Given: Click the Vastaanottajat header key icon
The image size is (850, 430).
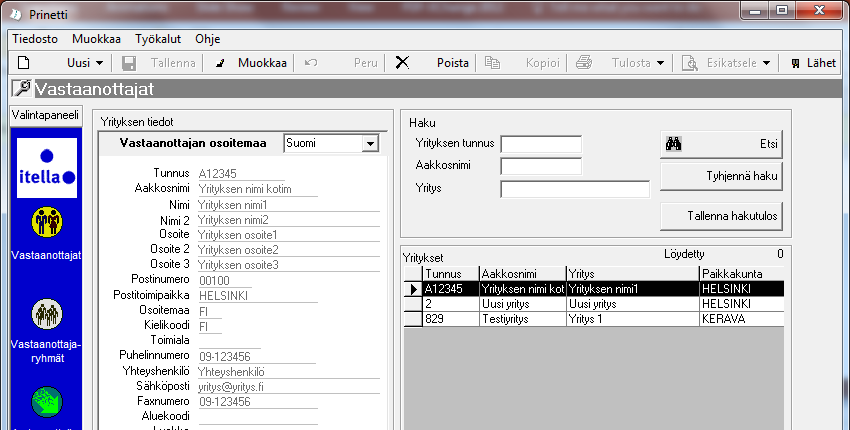Looking at the screenshot, I should (x=22, y=88).
